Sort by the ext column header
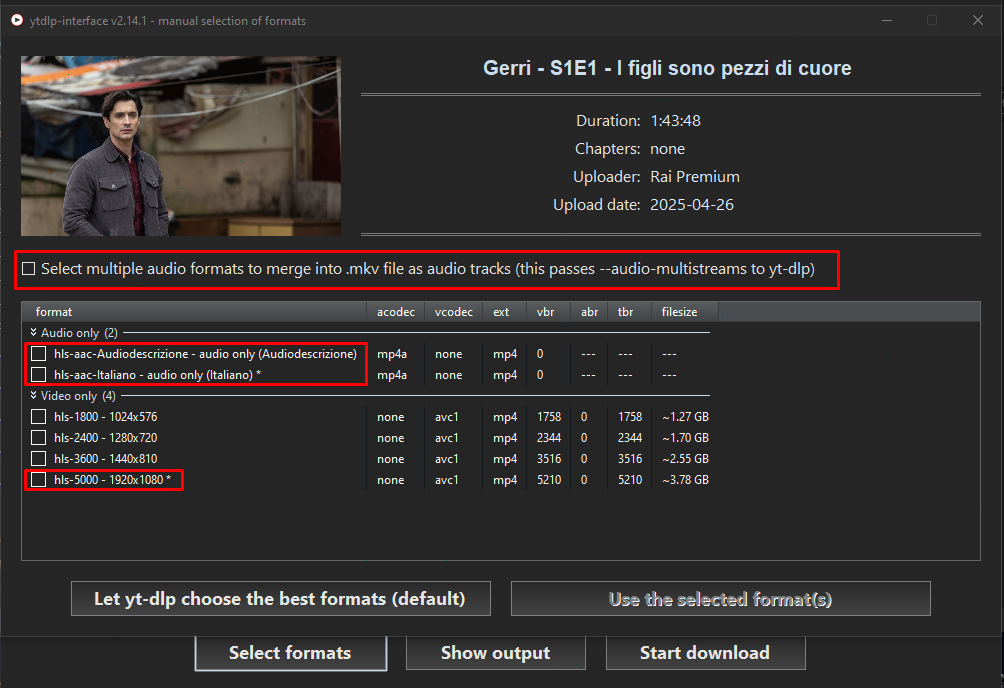Viewport: 1004px width, 688px height. pos(505,312)
